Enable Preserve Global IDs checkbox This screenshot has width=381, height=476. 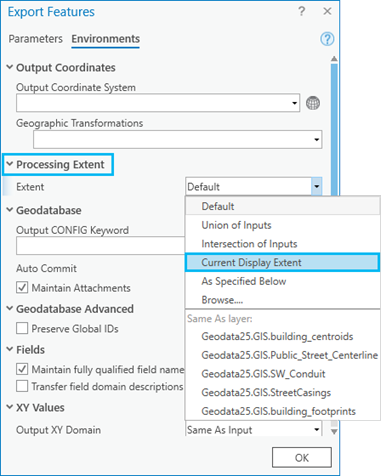[x=22, y=328]
